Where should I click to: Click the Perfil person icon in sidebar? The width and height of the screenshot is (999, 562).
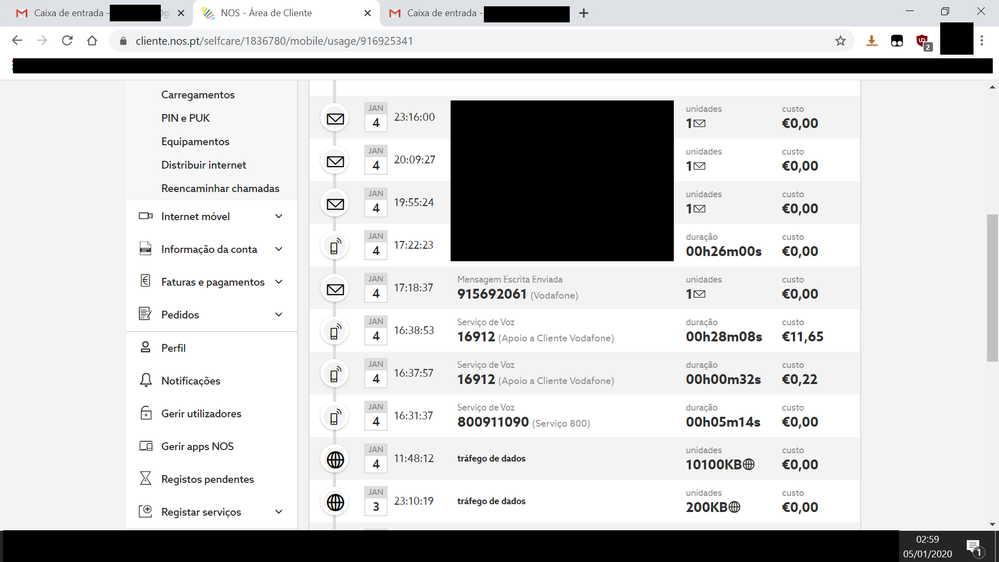click(x=146, y=348)
